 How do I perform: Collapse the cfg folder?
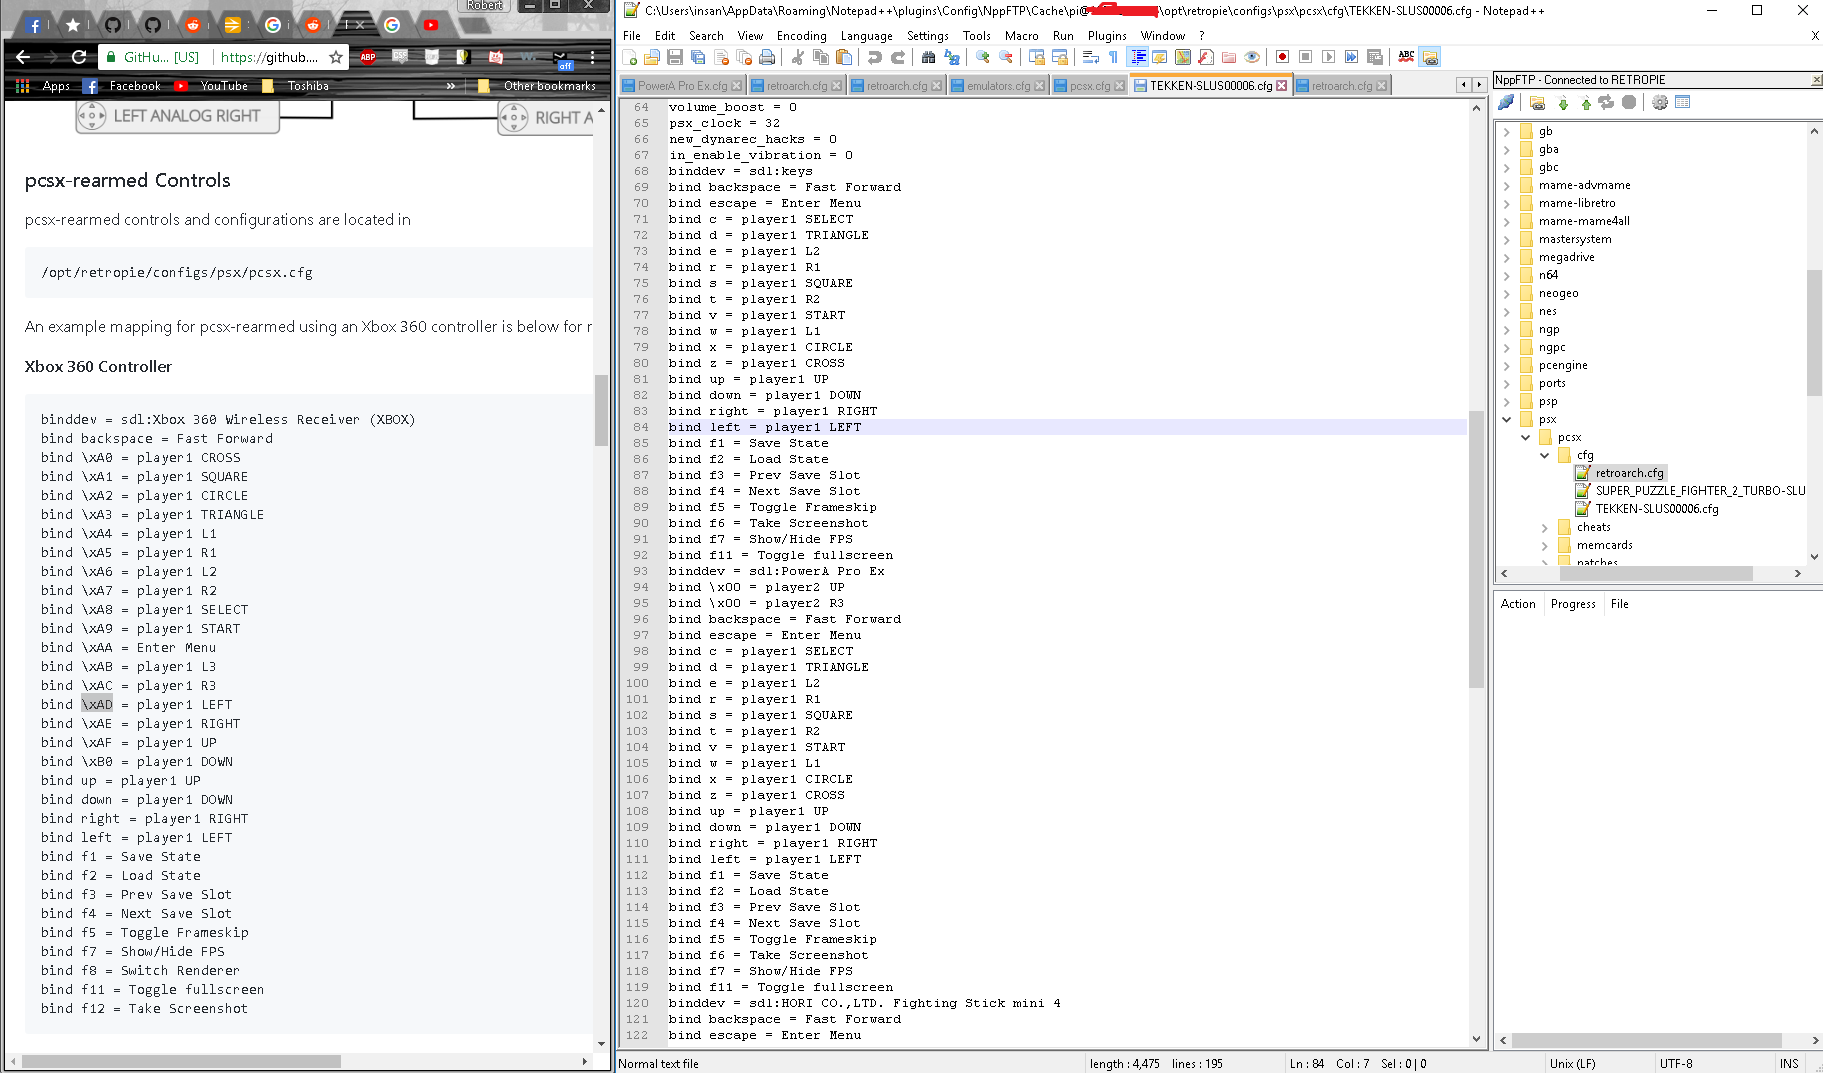[x=1545, y=455]
